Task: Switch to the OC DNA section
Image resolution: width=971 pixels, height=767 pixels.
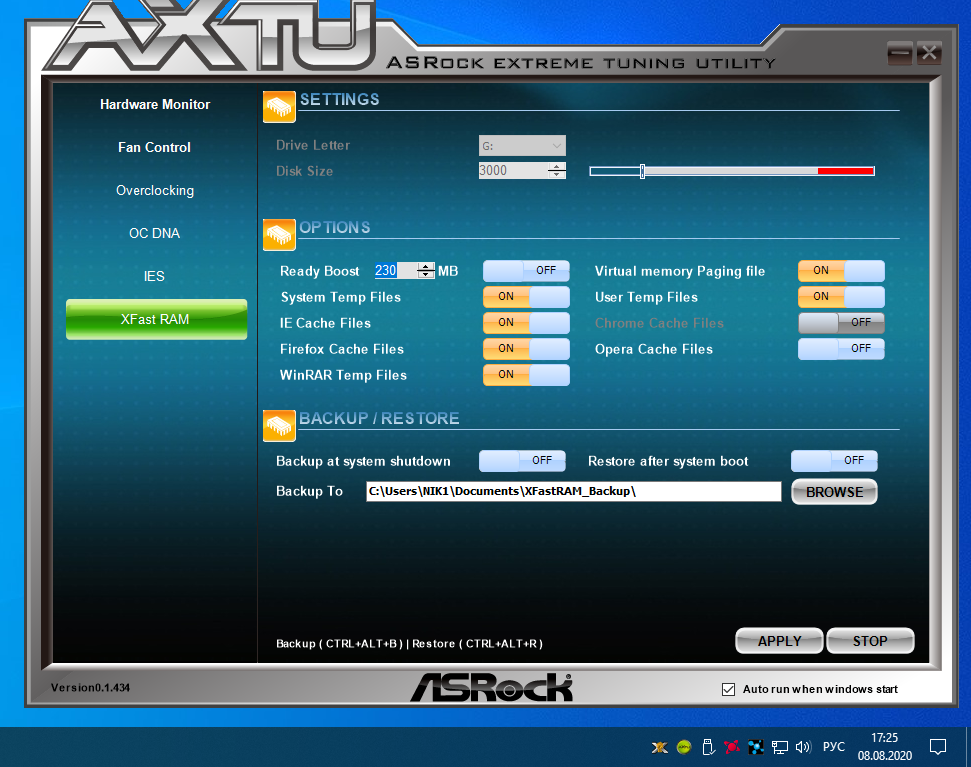Action: [x=154, y=233]
